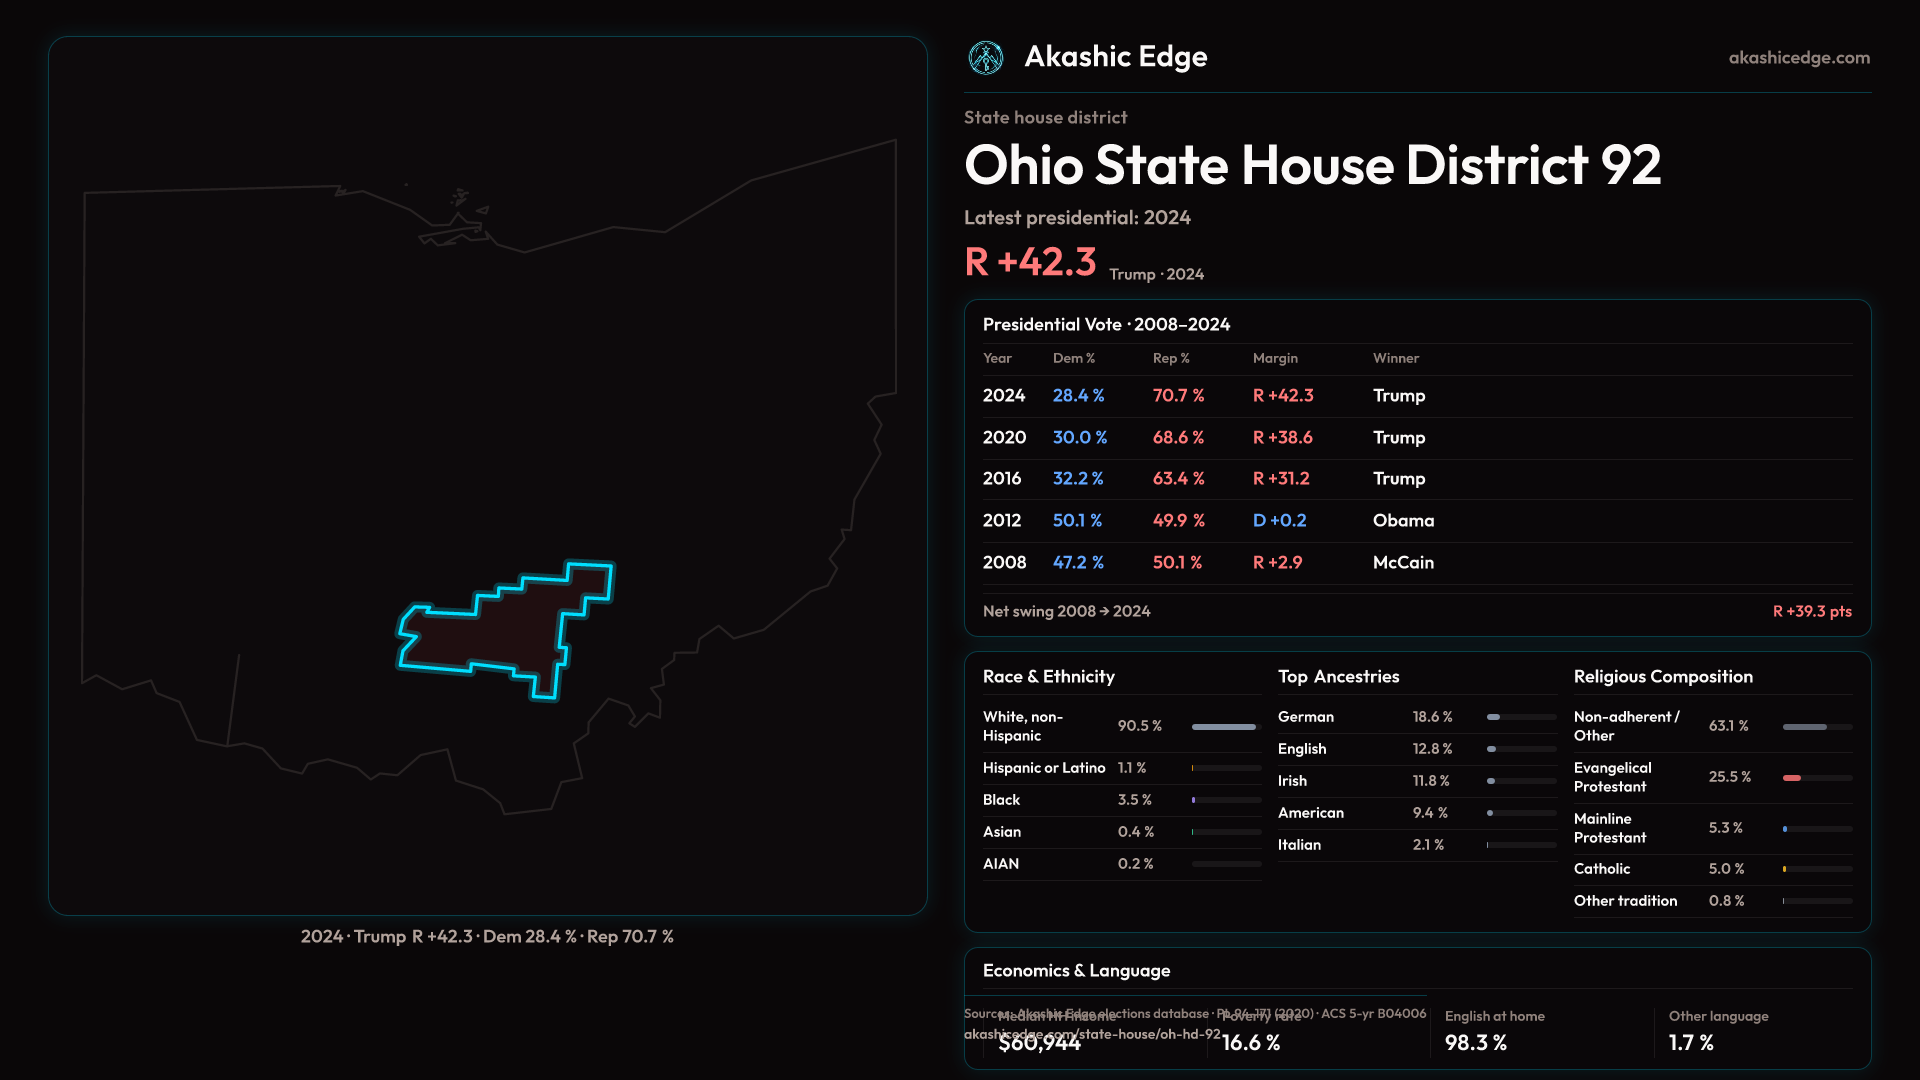Click the Net swing R +39.3 pts value

tap(1811, 612)
